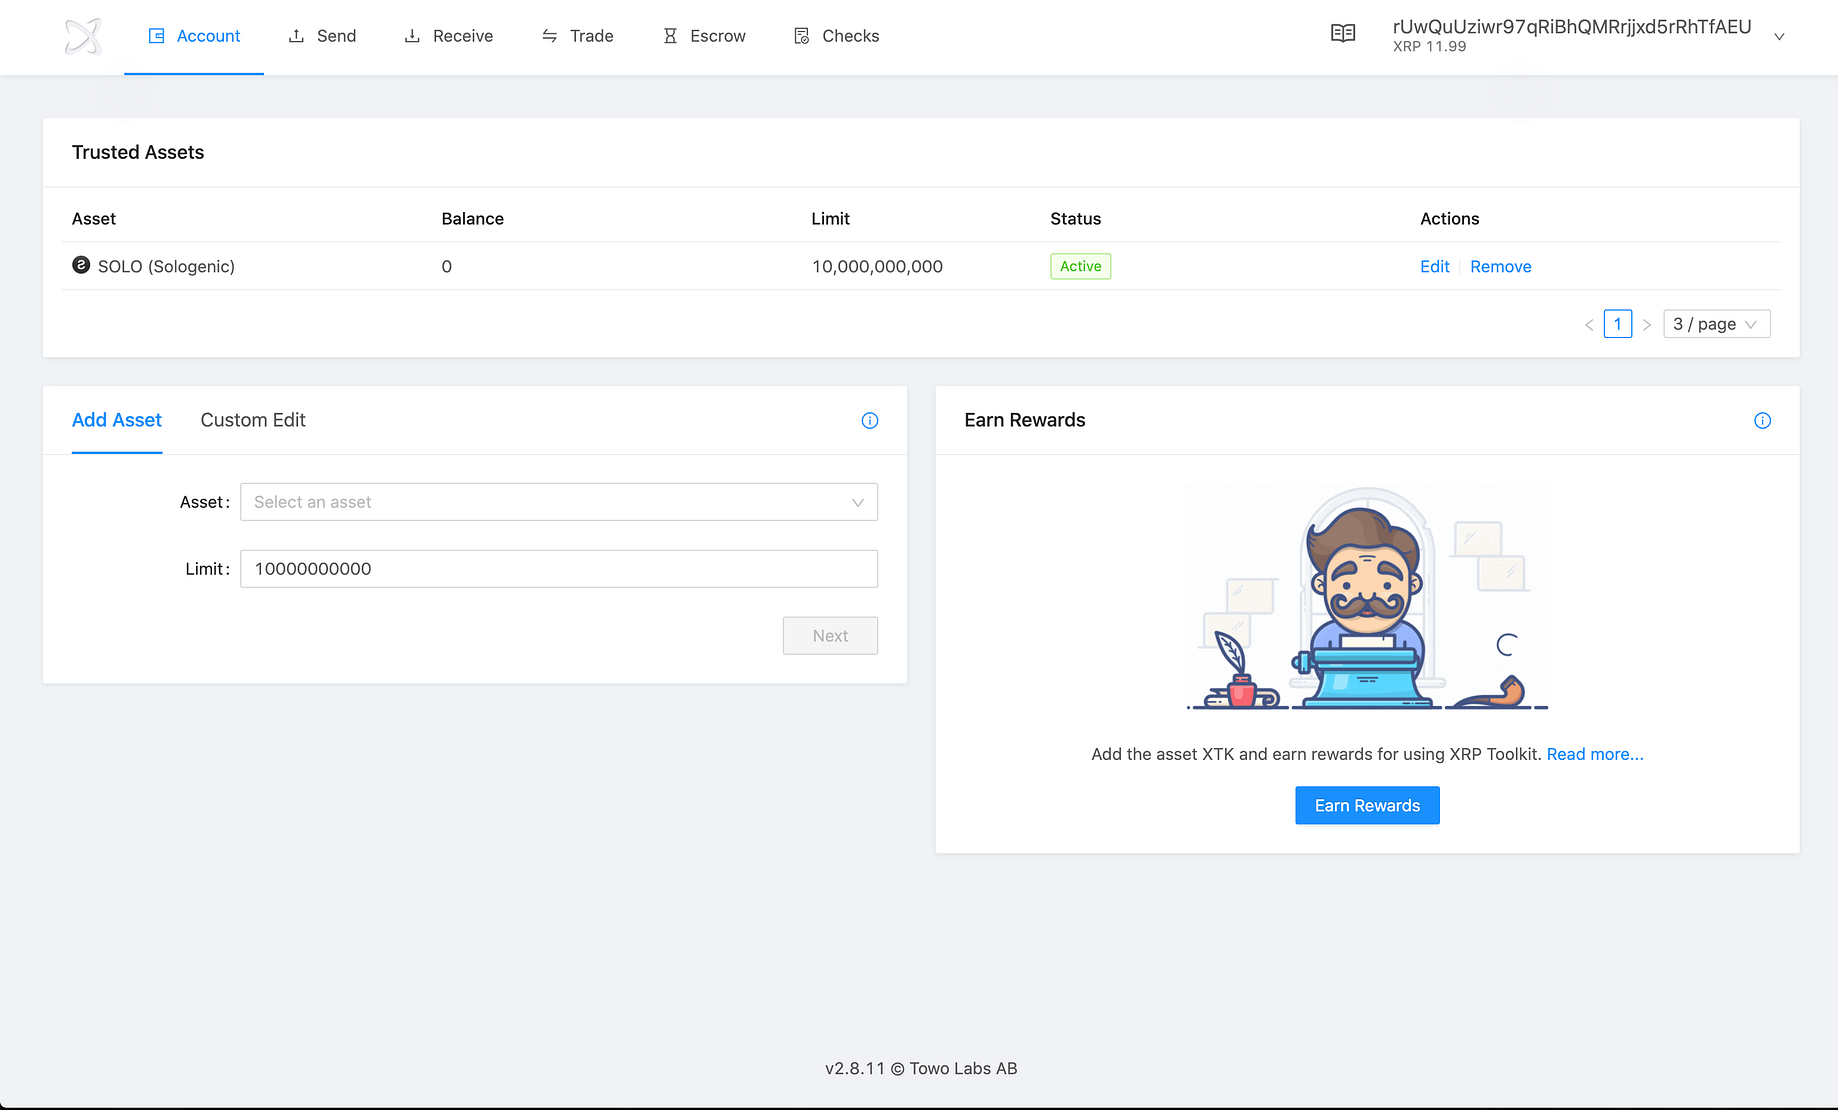Open the Account menu
The image size is (1838, 1110).
(194, 36)
